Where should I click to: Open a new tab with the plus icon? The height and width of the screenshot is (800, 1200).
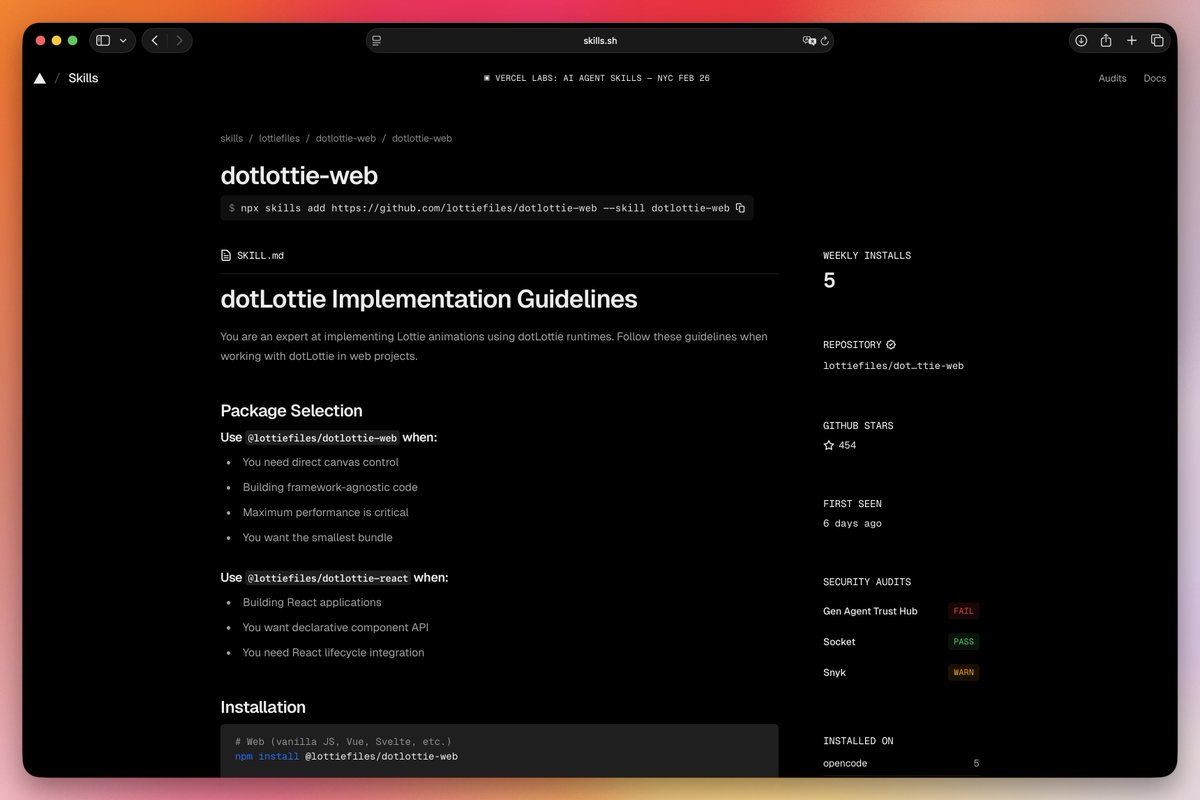(1132, 41)
